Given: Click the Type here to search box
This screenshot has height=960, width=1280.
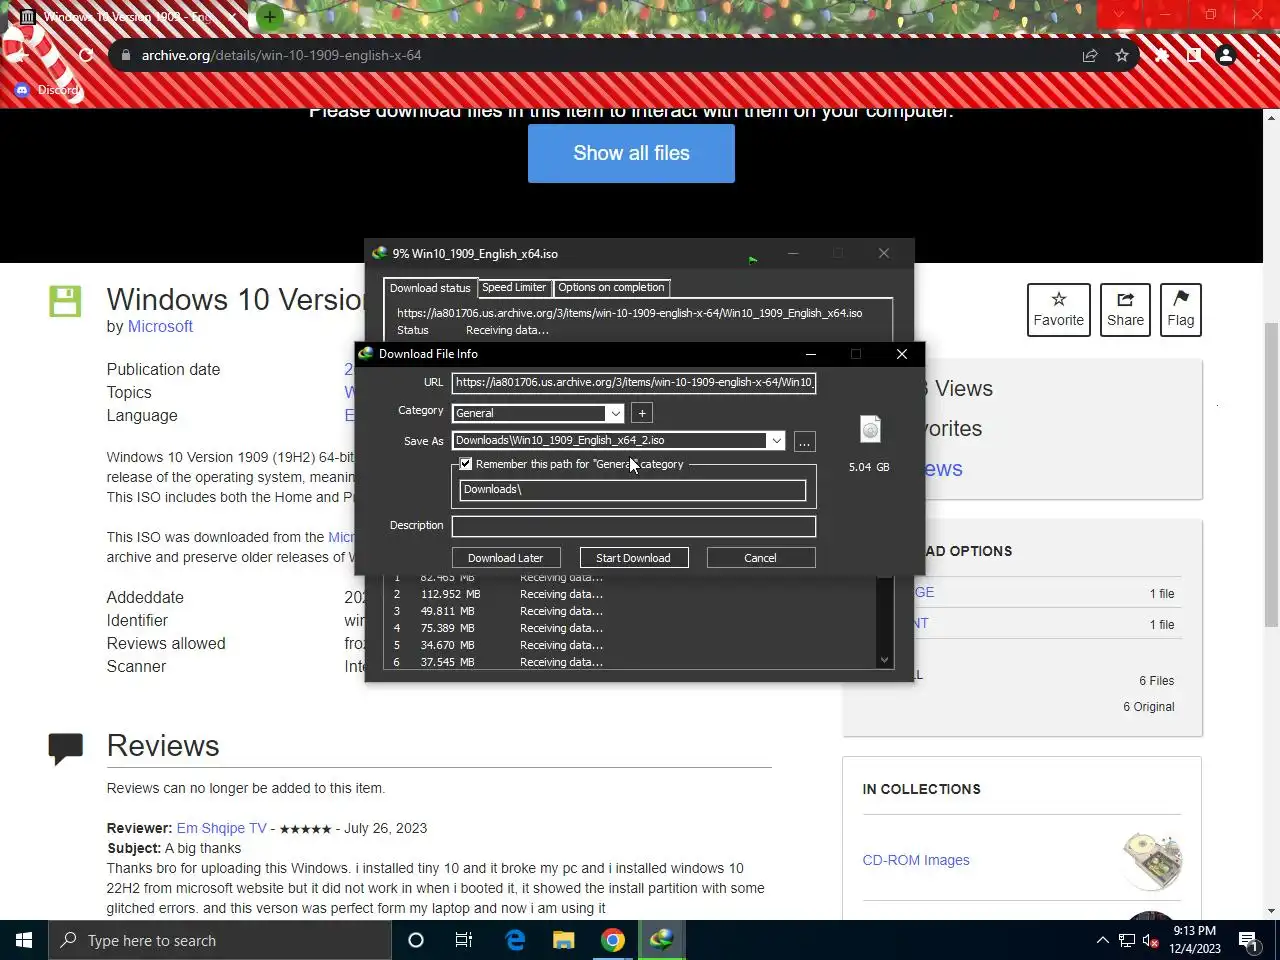Looking at the screenshot, I should click(x=220, y=940).
